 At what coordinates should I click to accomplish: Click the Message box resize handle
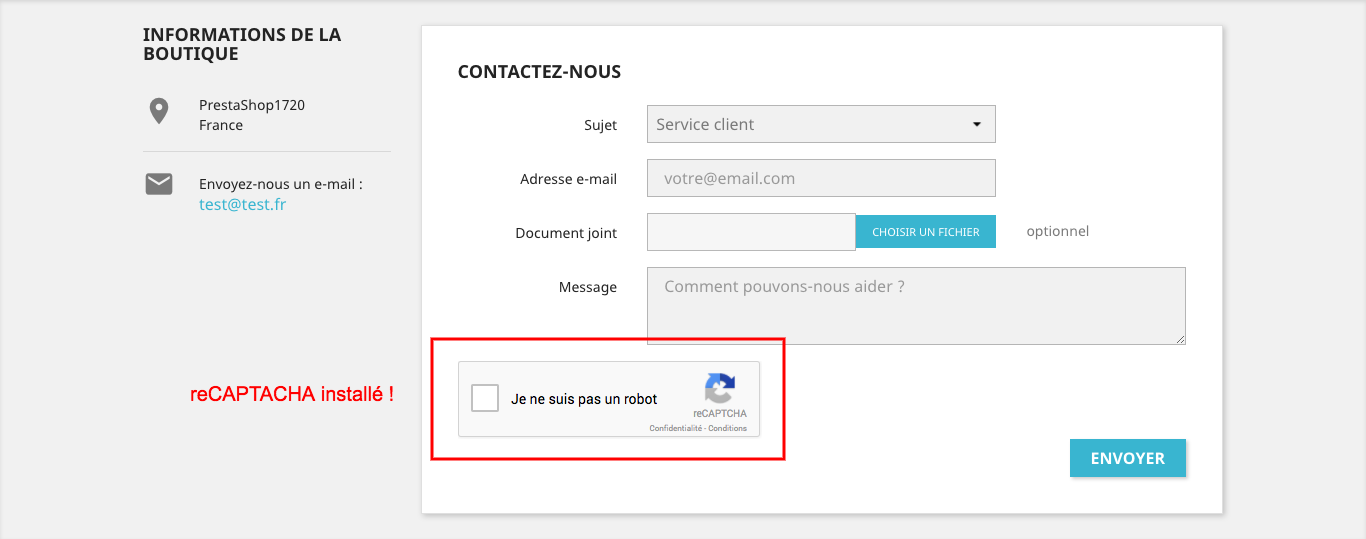[1180, 339]
